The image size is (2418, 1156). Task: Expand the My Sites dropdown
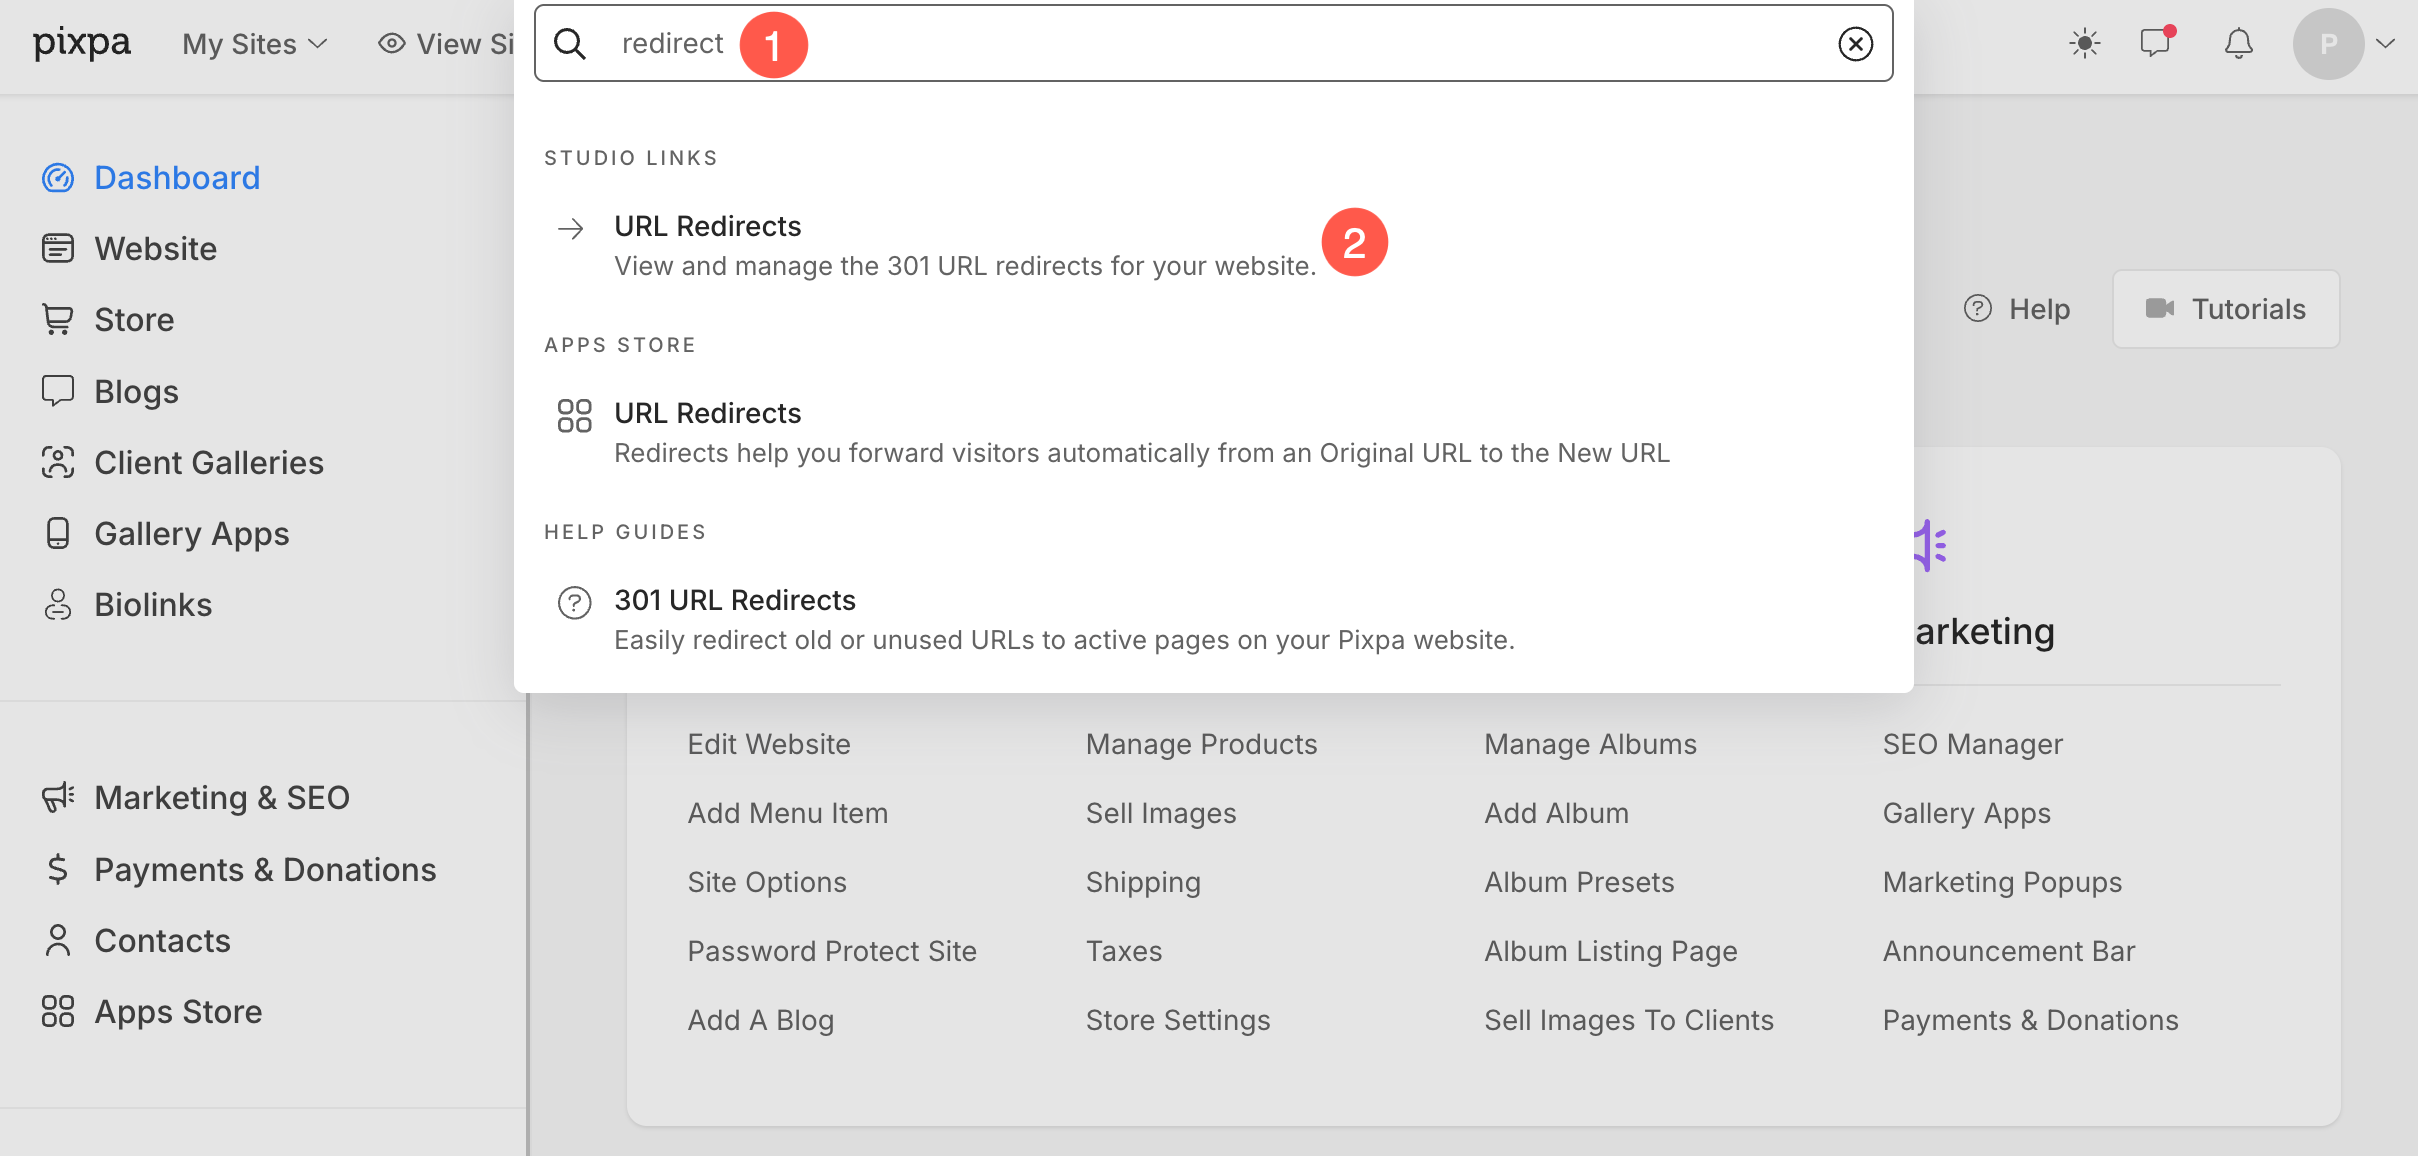(x=255, y=44)
